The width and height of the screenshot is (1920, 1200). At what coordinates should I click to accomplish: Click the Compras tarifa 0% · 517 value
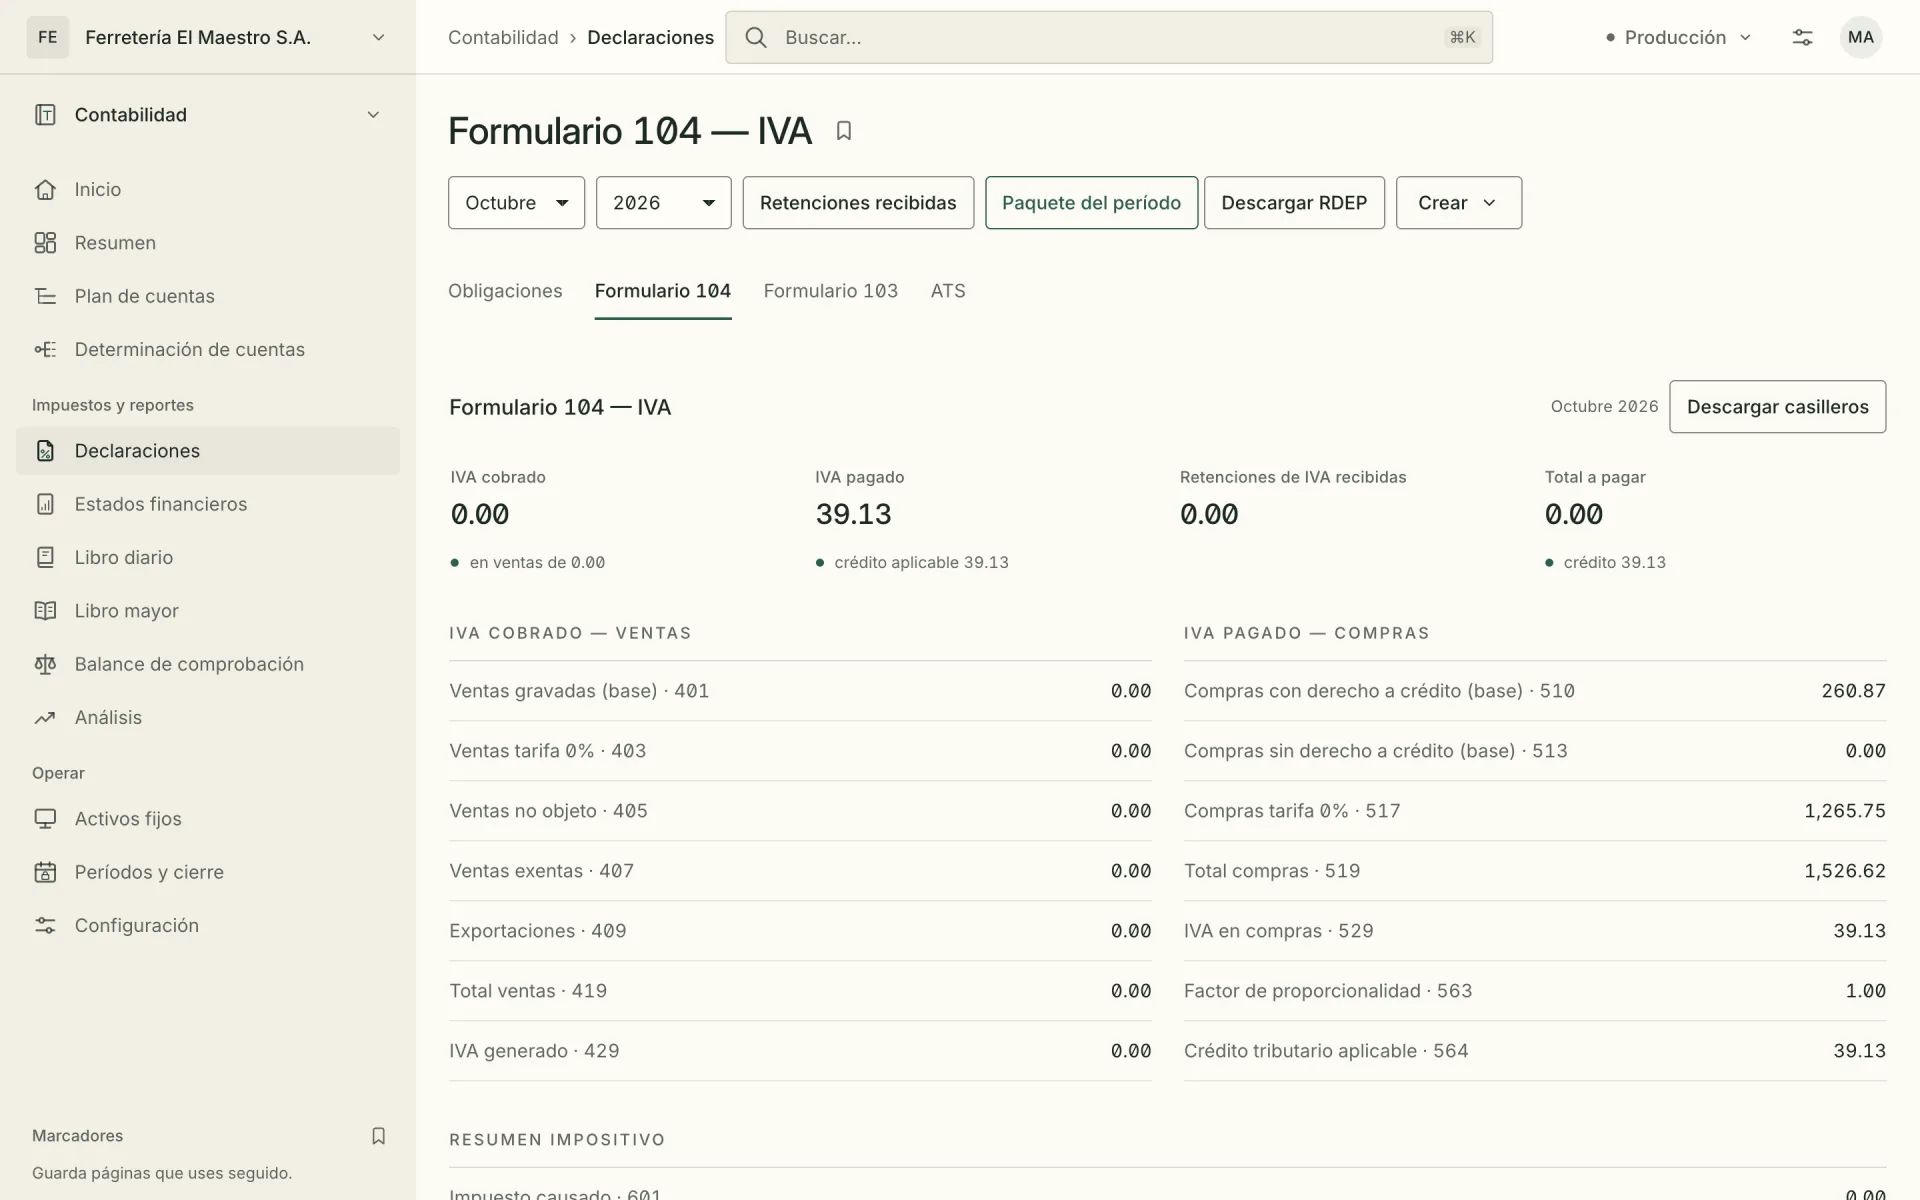[x=1844, y=811]
